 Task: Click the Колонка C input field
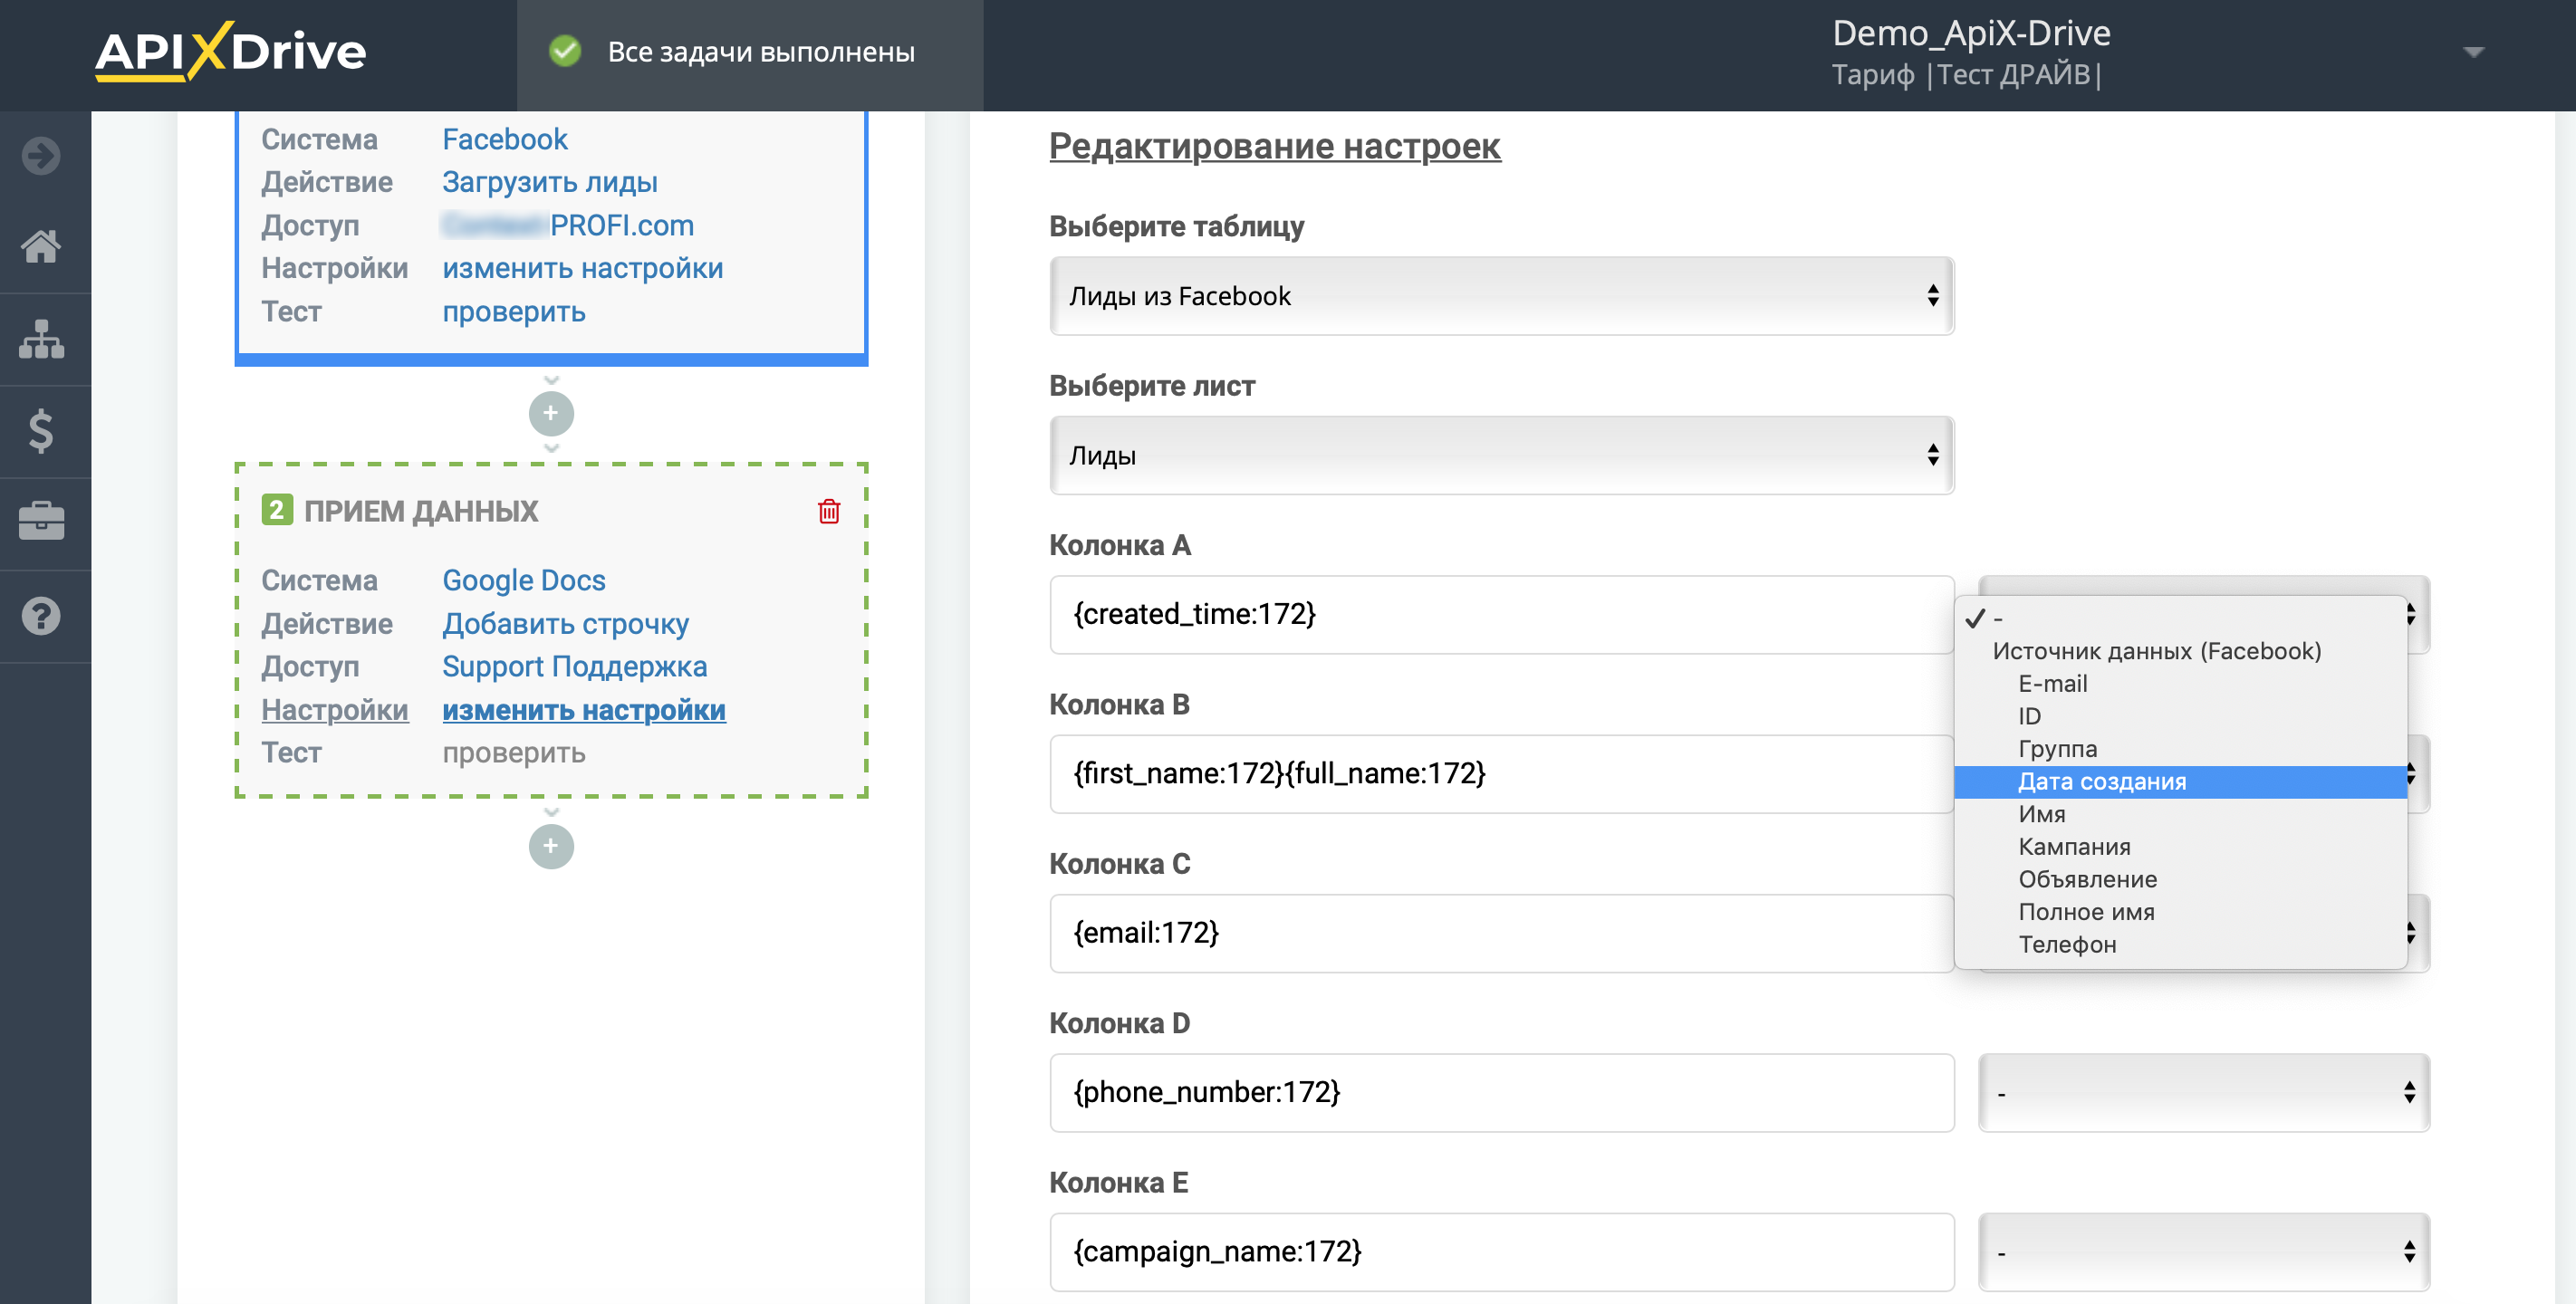point(1502,933)
